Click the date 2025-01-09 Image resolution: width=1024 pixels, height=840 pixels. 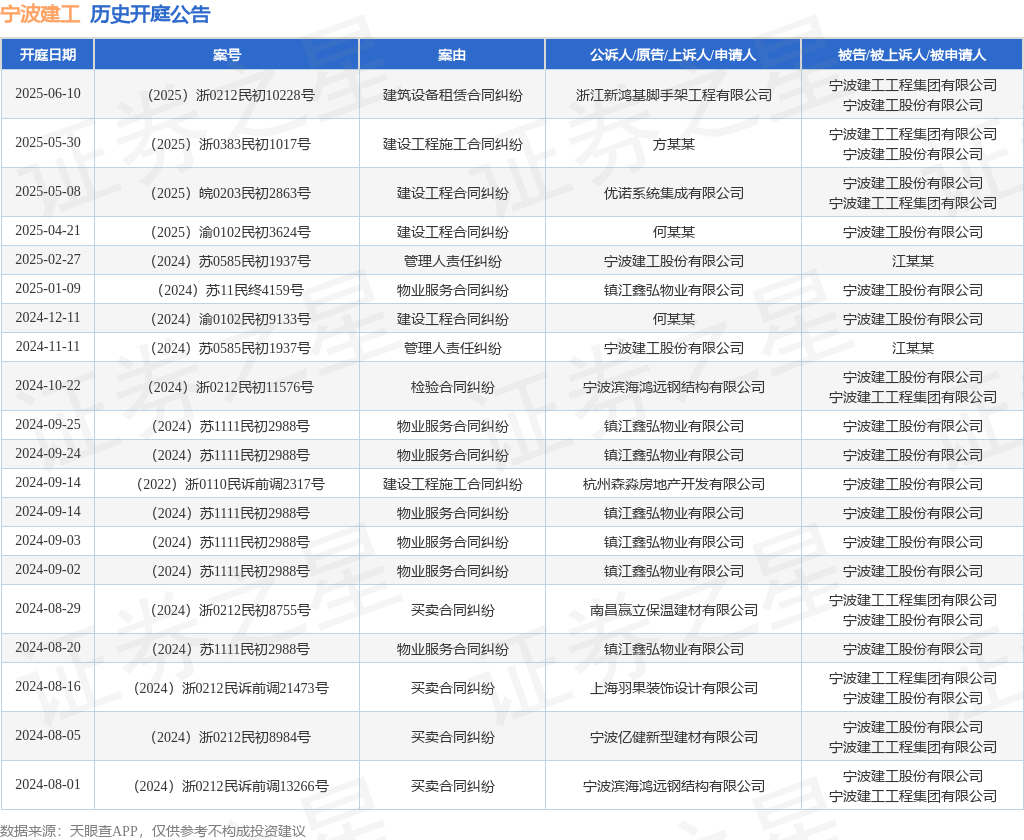click(x=48, y=288)
